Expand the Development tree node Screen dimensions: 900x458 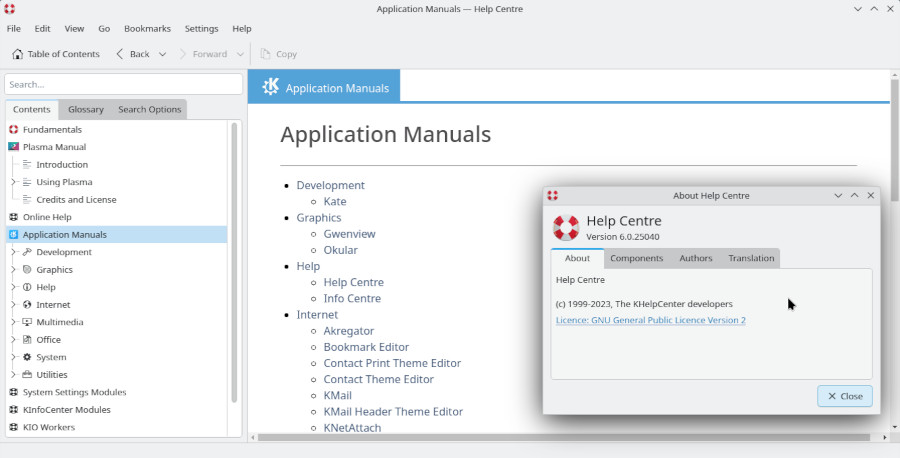coord(13,252)
